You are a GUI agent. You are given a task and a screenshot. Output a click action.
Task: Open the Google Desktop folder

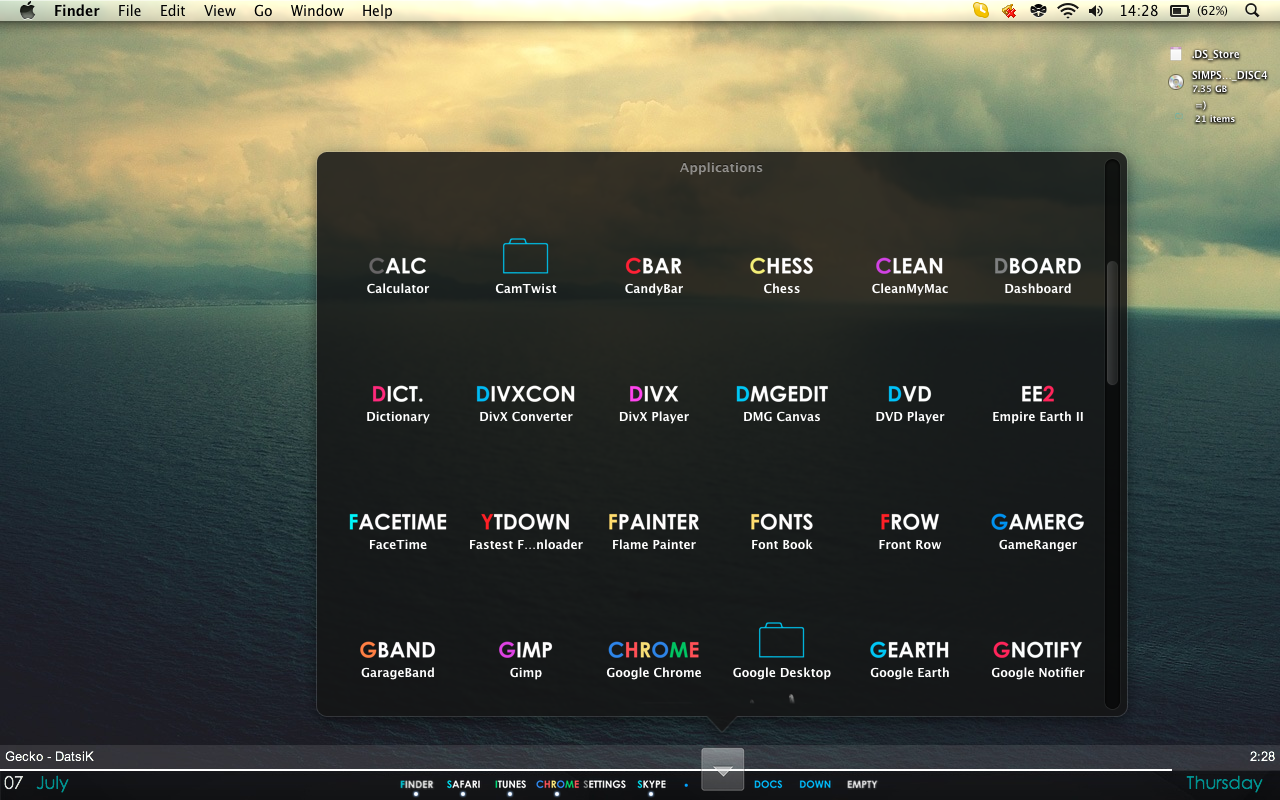[781, 651]
